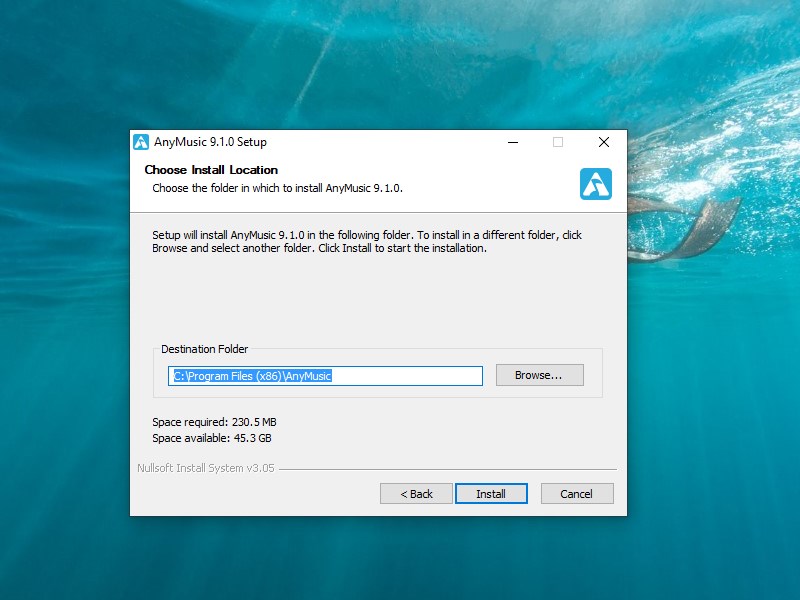Click the "Destination Folder" group label
The width and height of the screenshot is (800, 600).
(x=205, y=349)
